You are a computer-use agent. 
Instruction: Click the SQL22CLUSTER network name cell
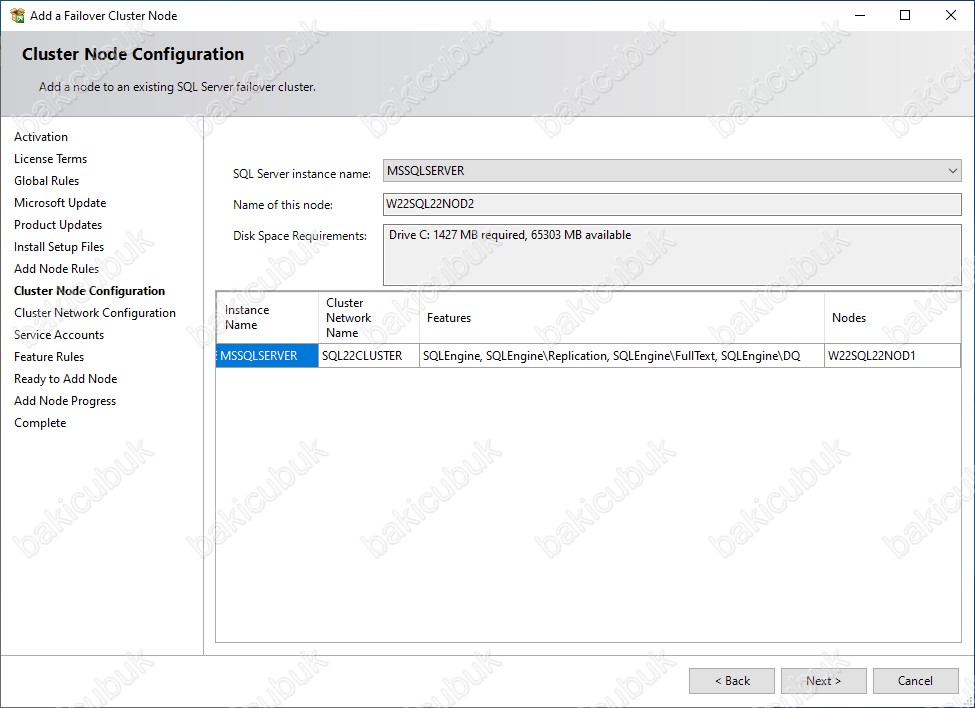tap(369, 356)
